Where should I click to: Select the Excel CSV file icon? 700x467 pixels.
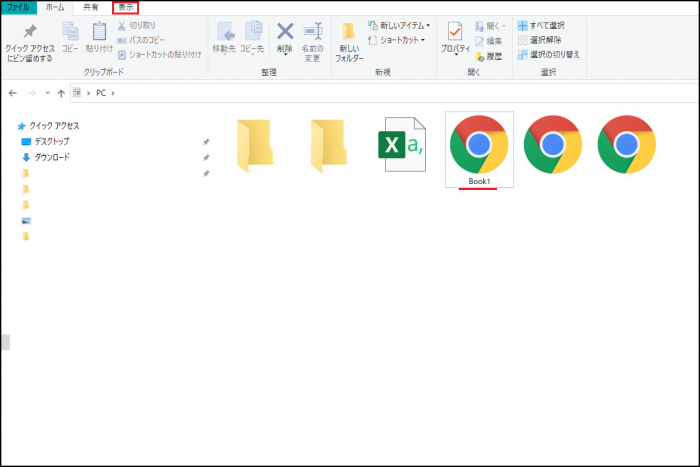click(x=402, y=144)
